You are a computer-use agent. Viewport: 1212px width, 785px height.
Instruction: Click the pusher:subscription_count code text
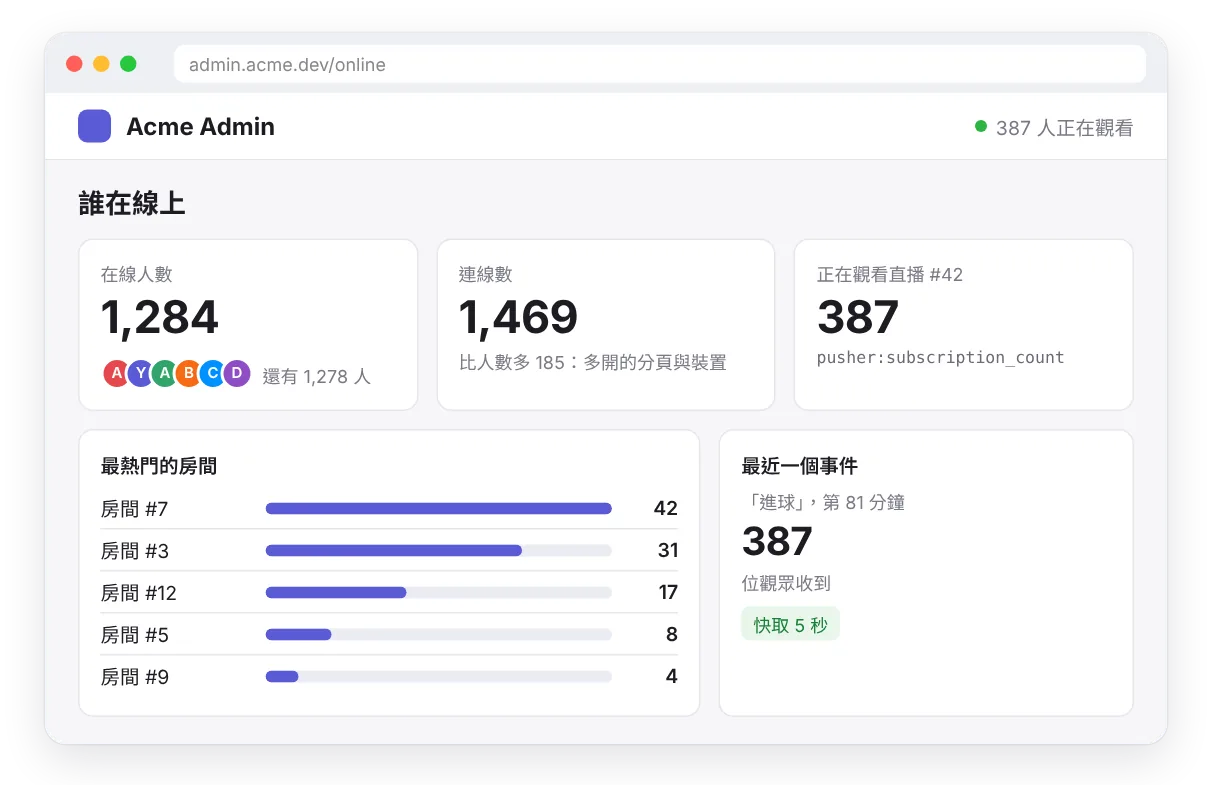pos(940,357)
